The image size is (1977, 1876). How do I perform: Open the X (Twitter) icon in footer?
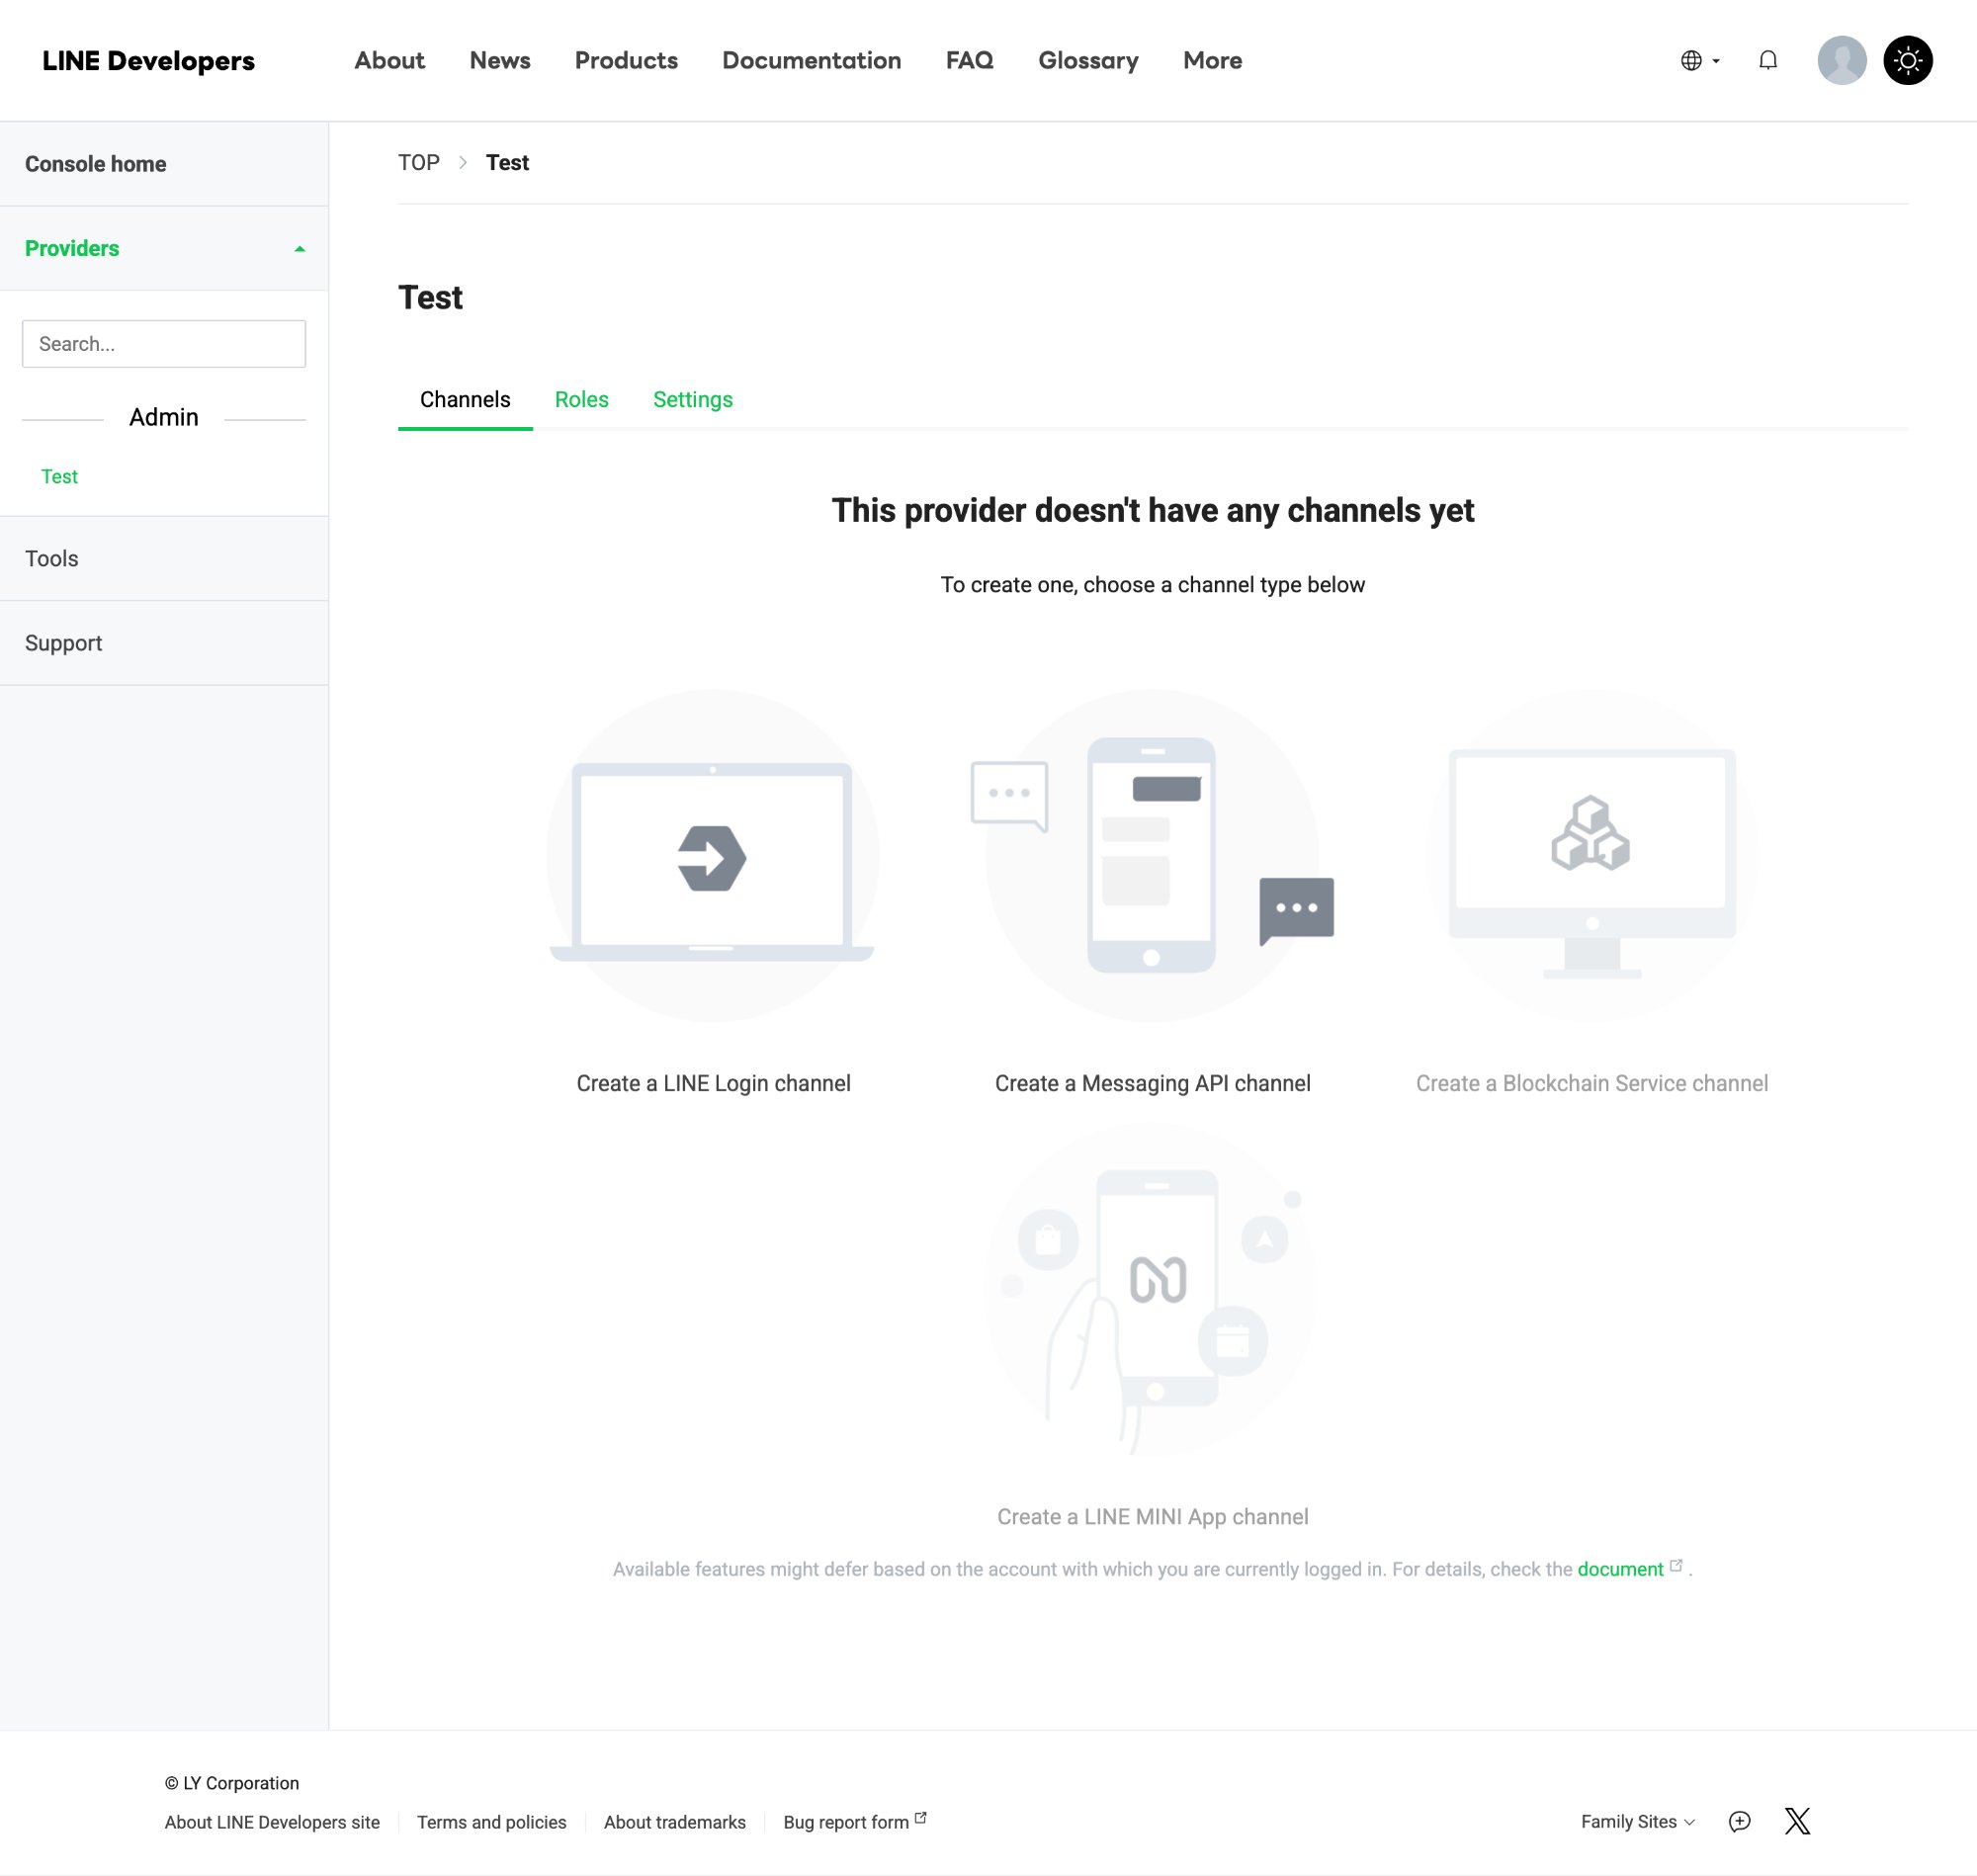1797,1821
